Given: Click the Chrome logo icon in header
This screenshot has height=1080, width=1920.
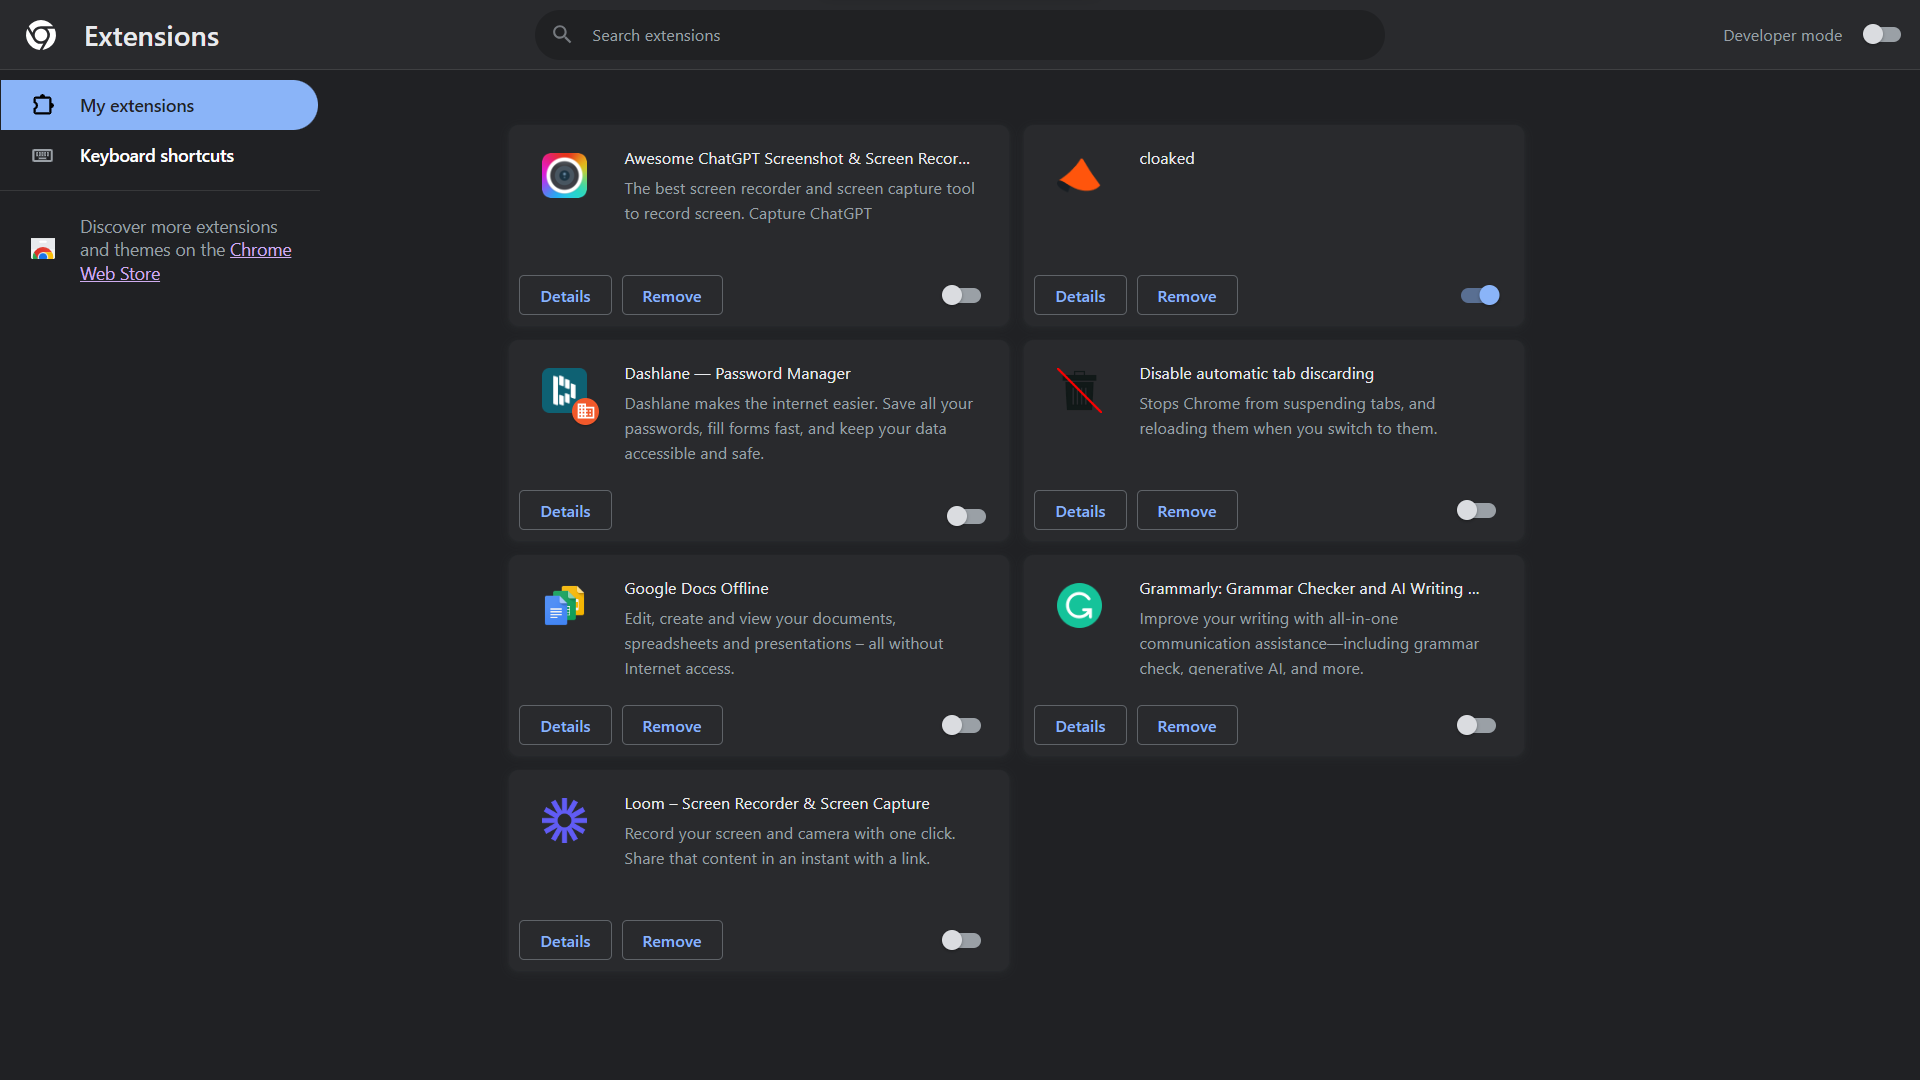Looking at the screenshot, I should (x=41, y=35).
